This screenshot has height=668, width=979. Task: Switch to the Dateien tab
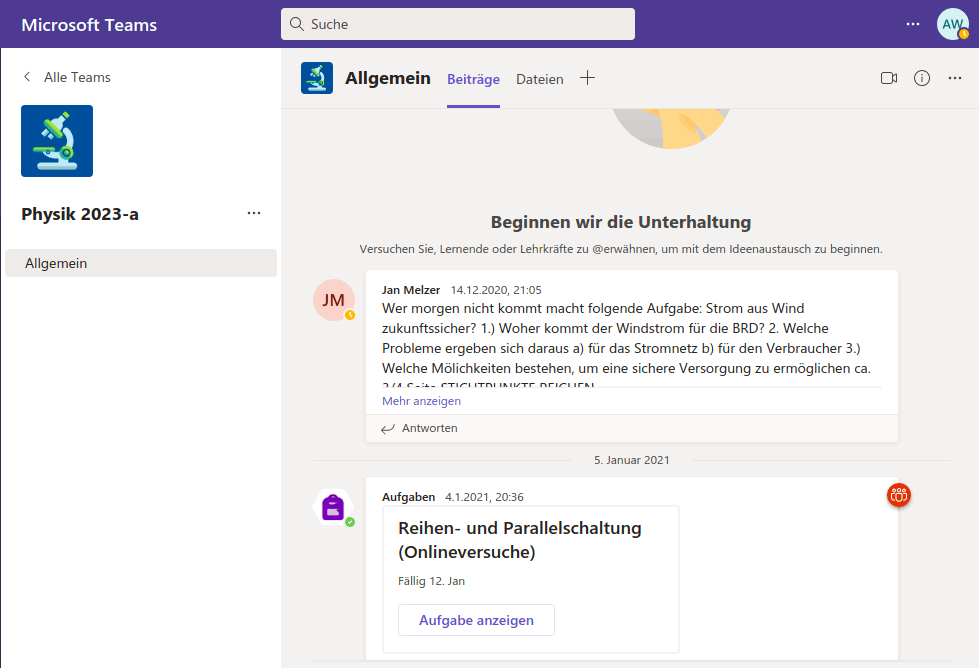pyautogui.click(x=539, y=79)
